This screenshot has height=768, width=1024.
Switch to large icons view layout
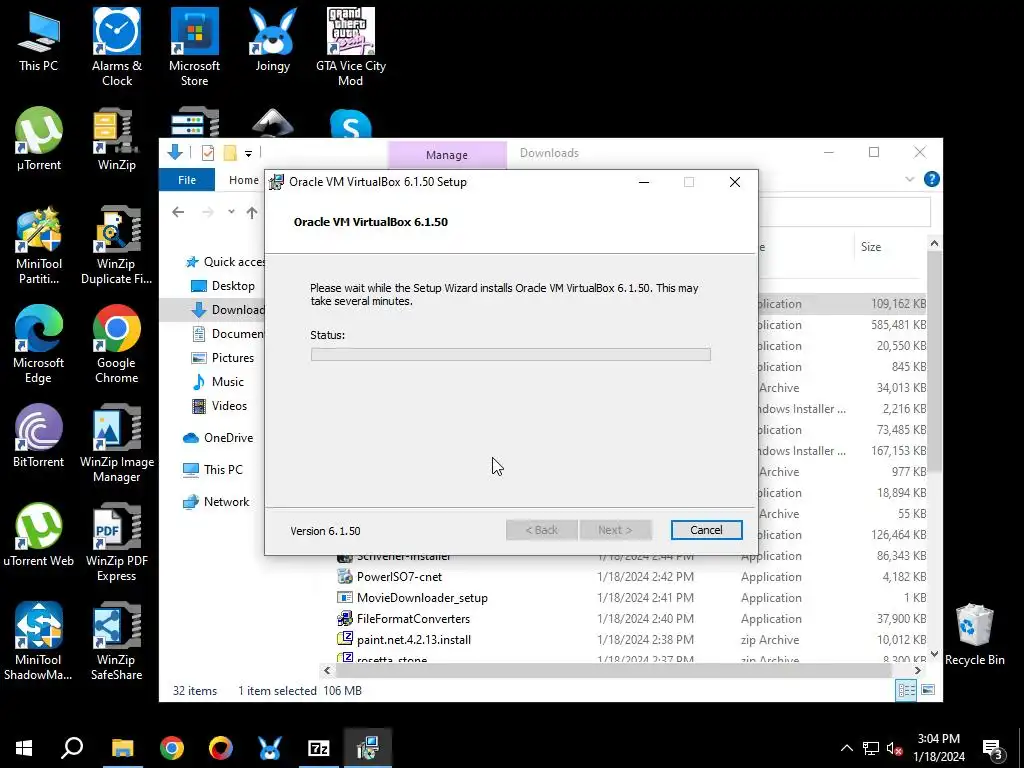point(927,690)
